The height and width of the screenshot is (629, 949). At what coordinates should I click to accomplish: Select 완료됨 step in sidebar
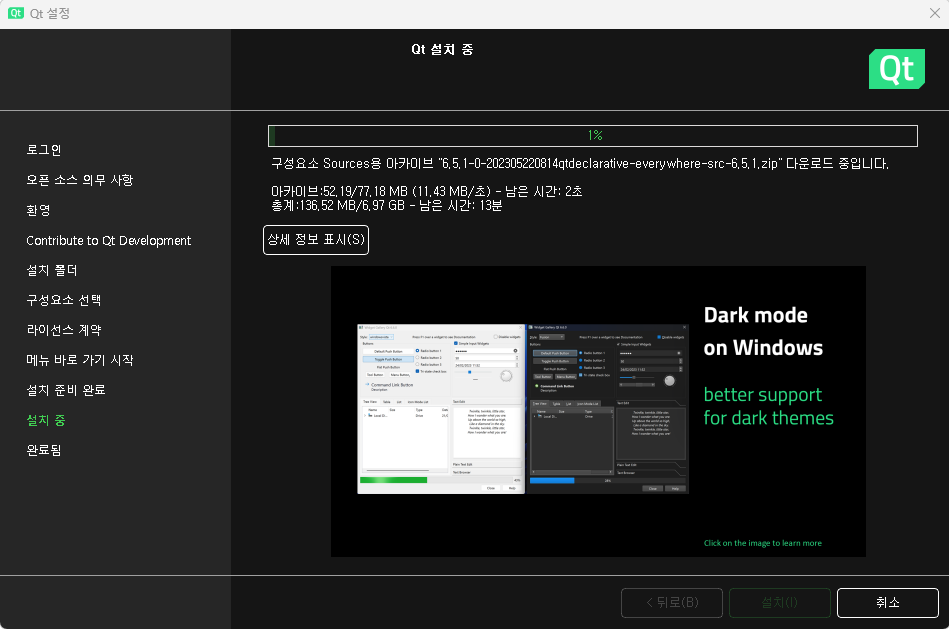(44, 450)
